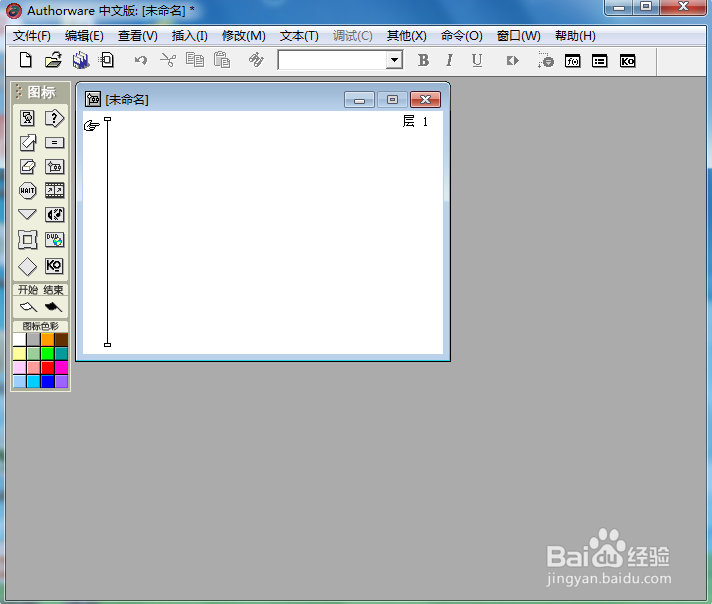Close the [未命名] design window
The height and width of the screenshot is (604, 712).
(x=425, y=99)
